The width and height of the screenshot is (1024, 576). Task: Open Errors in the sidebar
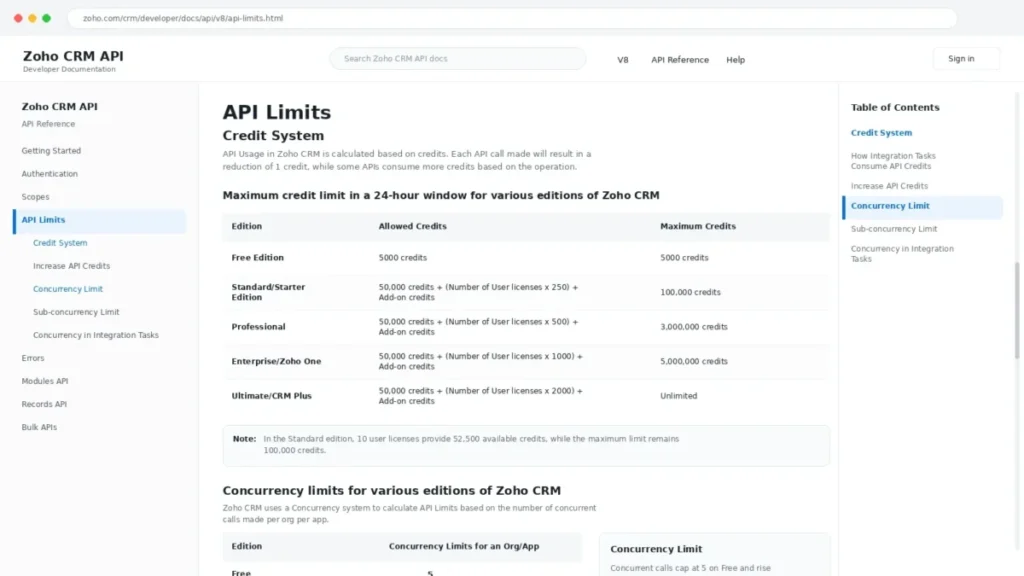tap(33, 358)
